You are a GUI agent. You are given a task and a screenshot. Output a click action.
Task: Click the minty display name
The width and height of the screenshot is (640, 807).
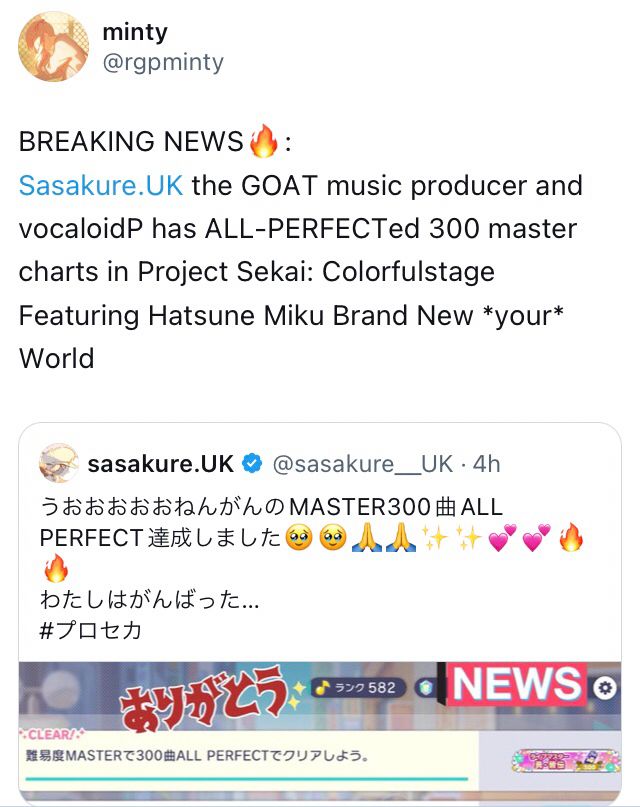pyautogui.click(x=135, y=32)
